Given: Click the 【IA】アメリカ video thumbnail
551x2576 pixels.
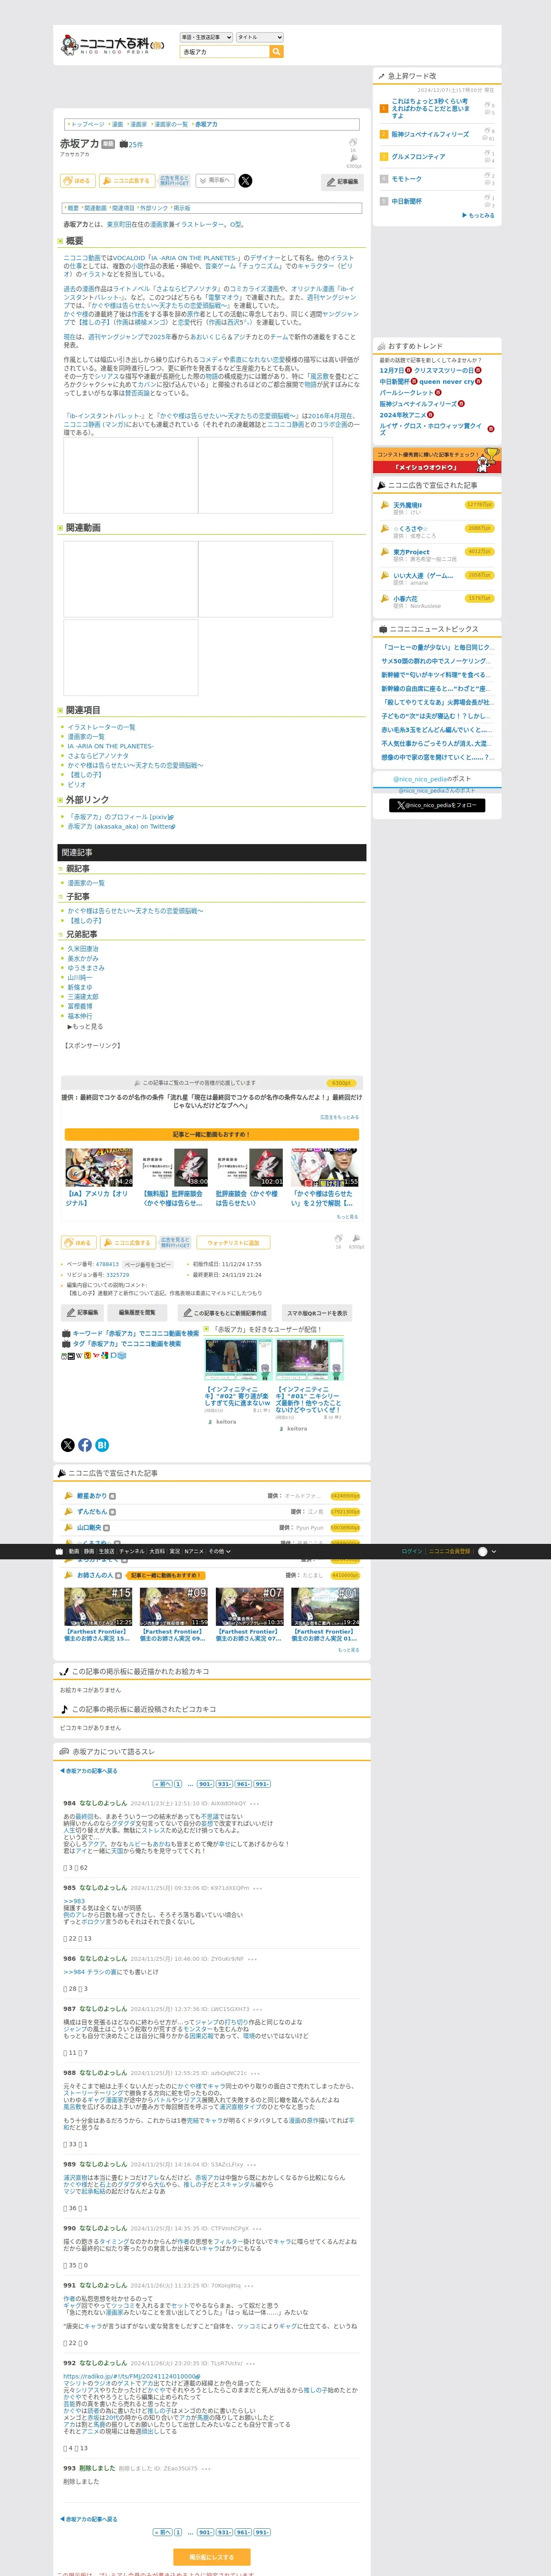Looking at the screenshot, I should pyautogui.click(x=99, y=1167).
